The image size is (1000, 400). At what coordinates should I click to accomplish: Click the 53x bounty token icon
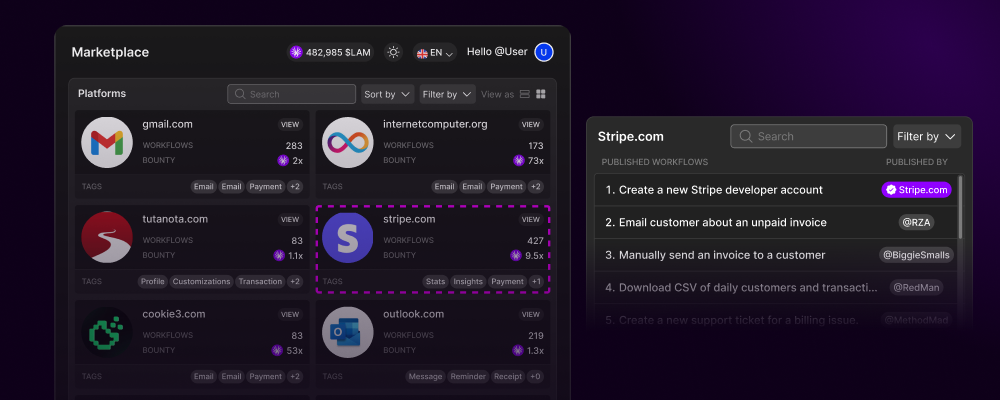277,350
